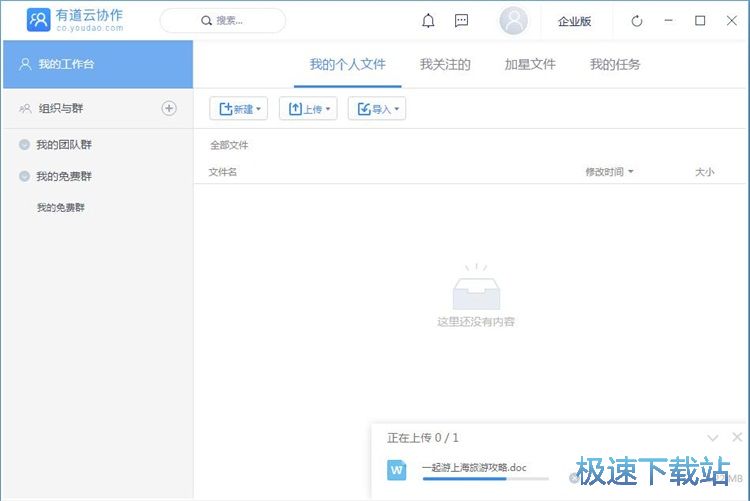The height and width of the screenshot is (501, 750).
Task: Cancel the uploading file with X icon
Action: pyautogui.click(x=575, y=478)
